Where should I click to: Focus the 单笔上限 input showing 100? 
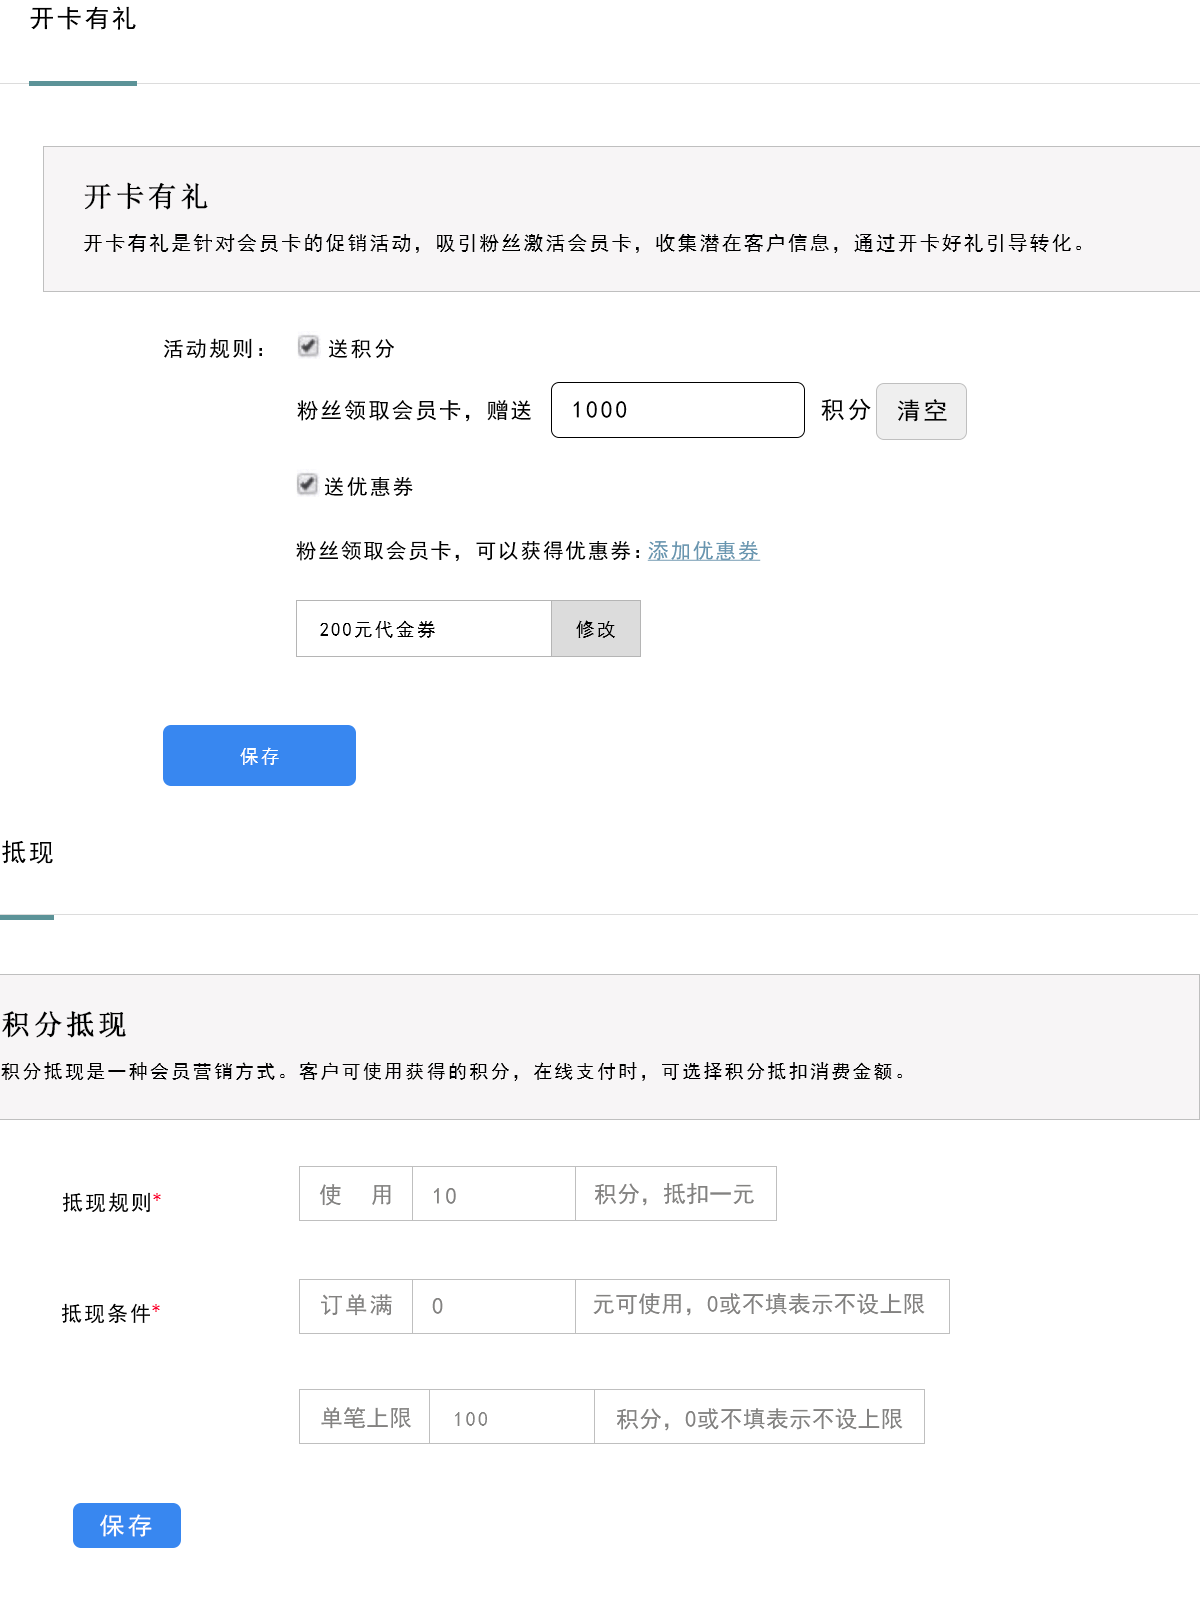[x=511, y=1417]
